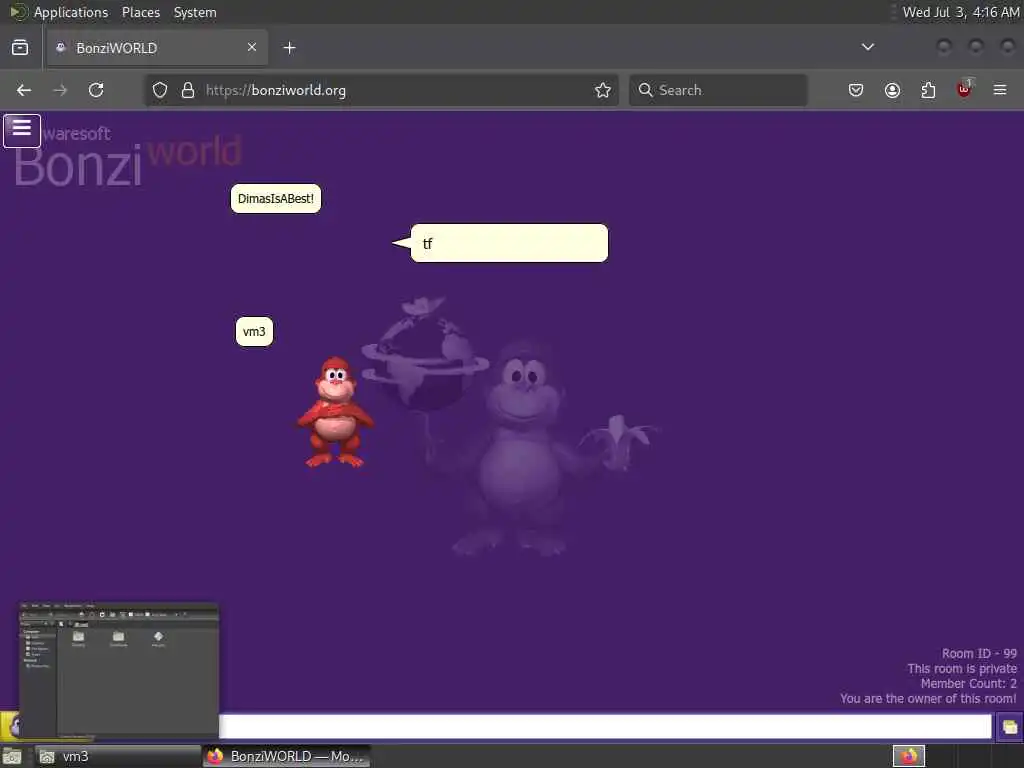Viewport: 1024px width, 768px height.
Task: Click the 'This room is private' text
Action: 961,669
